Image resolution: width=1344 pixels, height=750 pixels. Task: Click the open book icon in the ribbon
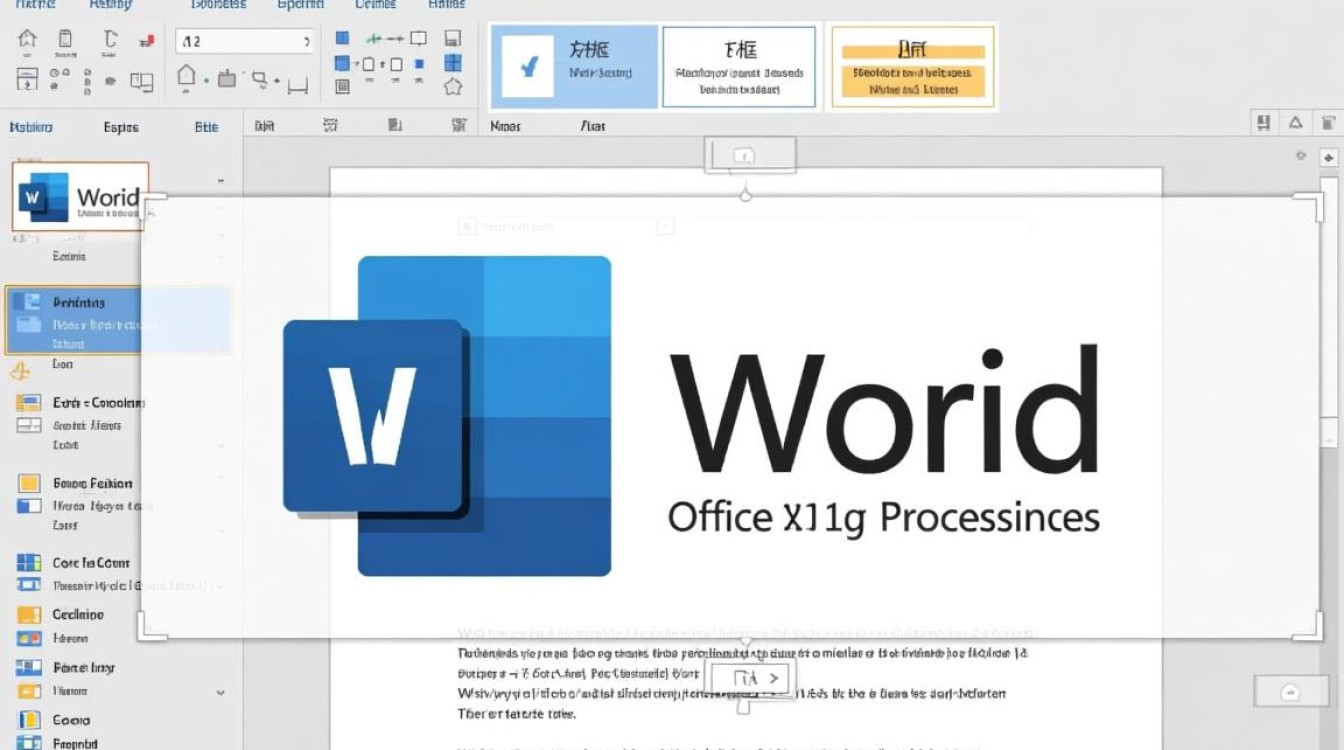click(x=143, y=82)
